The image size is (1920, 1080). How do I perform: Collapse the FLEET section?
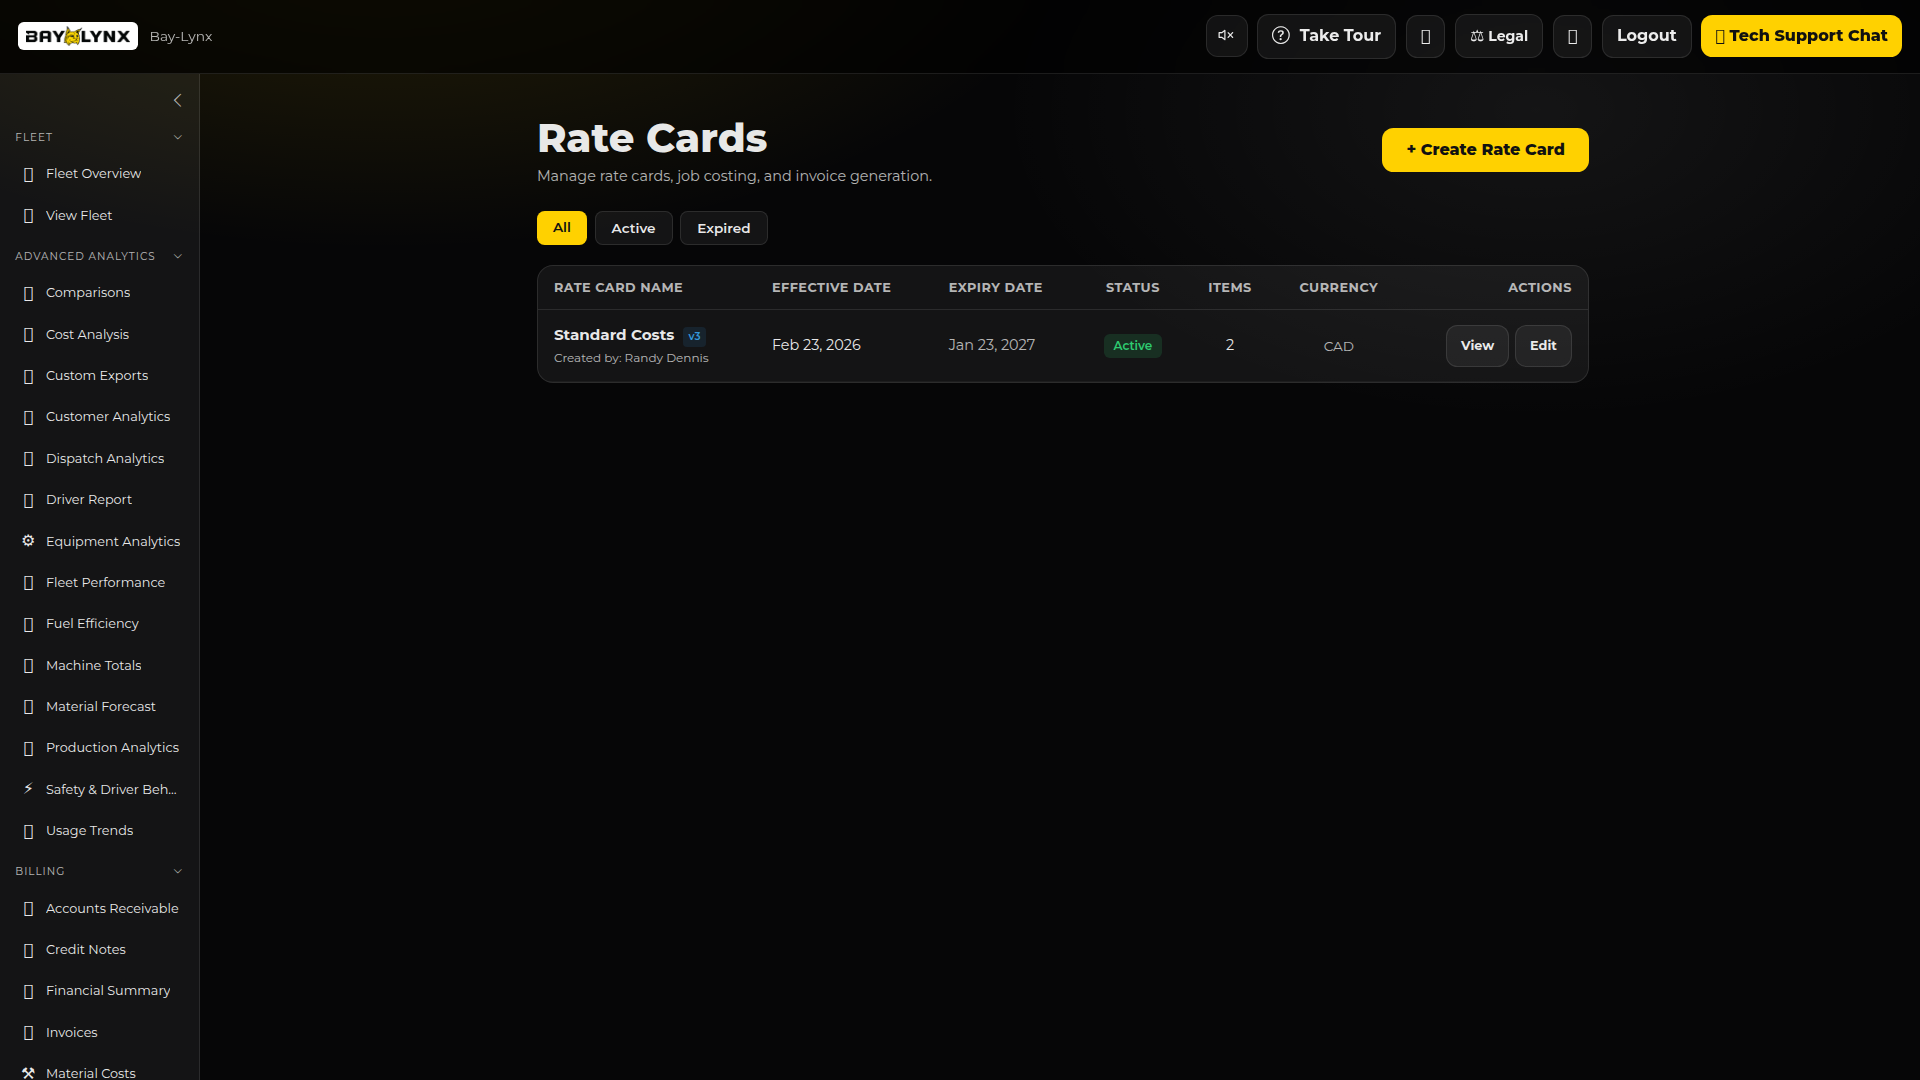click(178, 137)
